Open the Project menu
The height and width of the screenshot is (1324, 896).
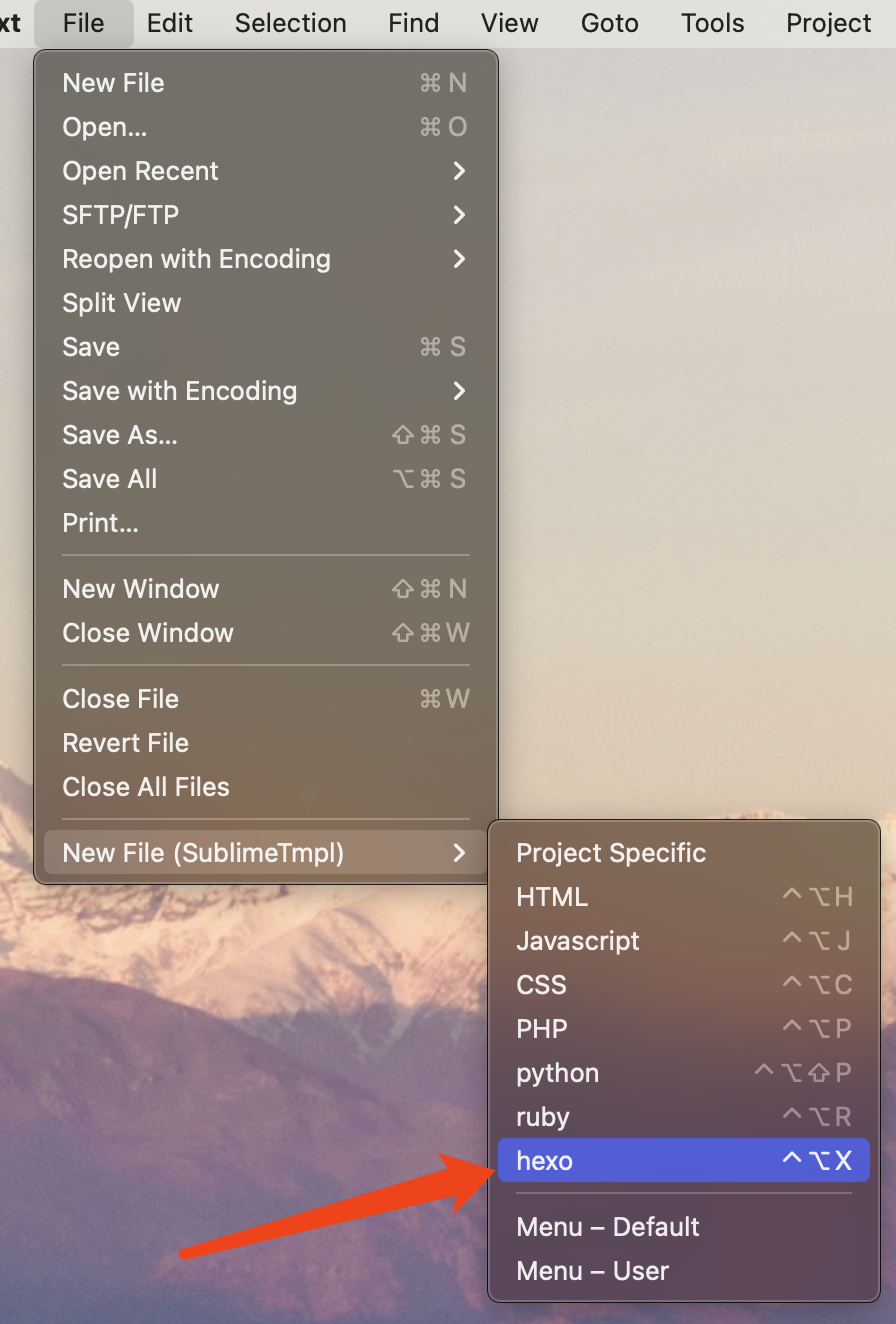click(x=829, y=23)
